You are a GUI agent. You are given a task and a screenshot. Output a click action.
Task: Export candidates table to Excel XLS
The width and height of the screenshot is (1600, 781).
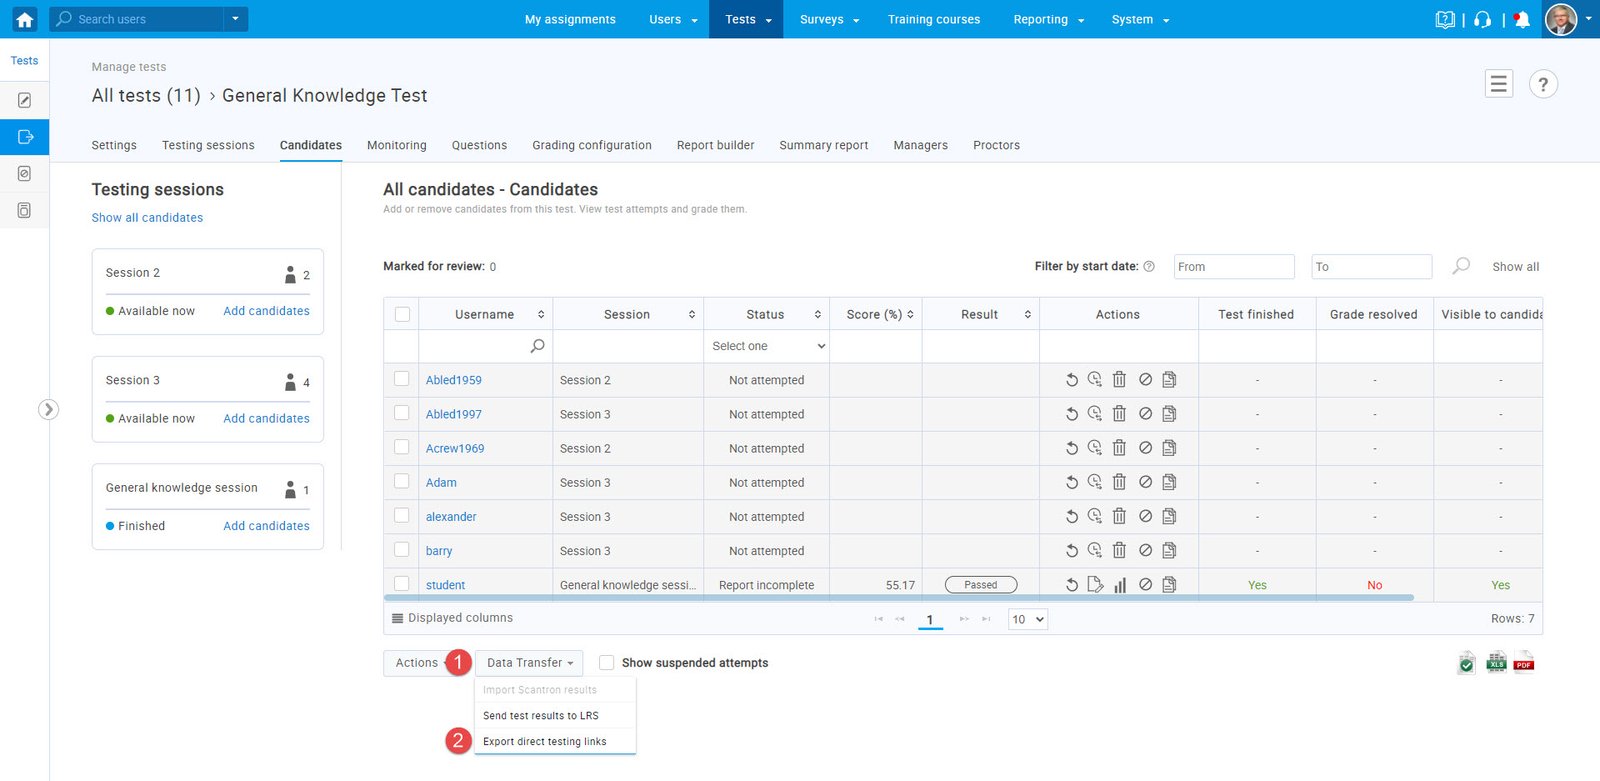pyautogui.click(x=1496, y=663)
